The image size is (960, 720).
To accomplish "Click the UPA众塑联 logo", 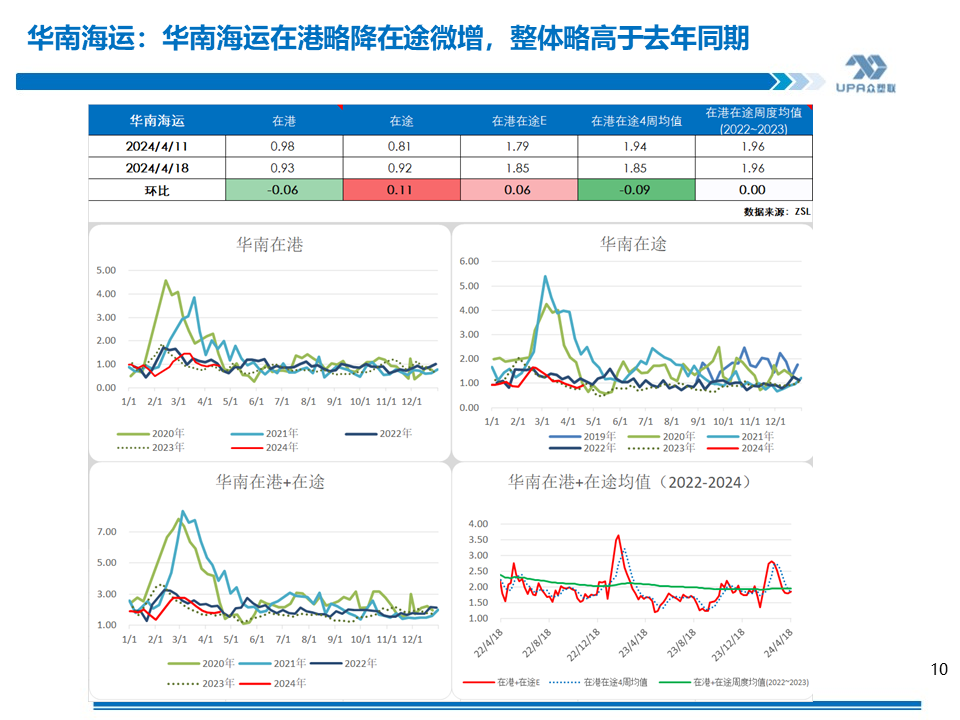I will click(x=866, y=74).
